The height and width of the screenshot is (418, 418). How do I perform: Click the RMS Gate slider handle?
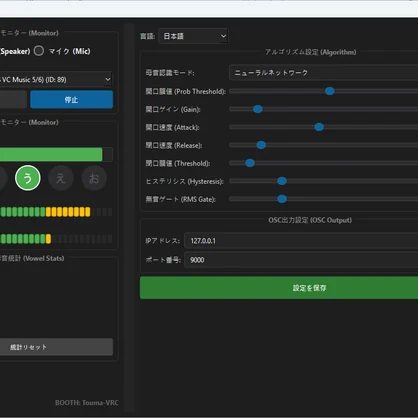[282, 199]
